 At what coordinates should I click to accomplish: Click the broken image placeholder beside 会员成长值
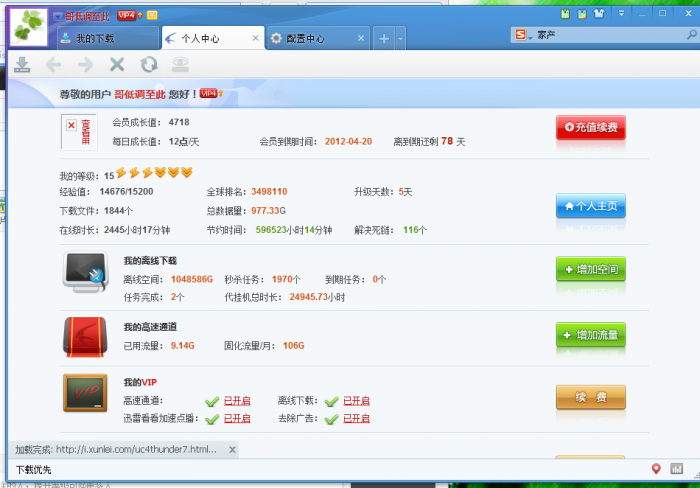point(79,132)
